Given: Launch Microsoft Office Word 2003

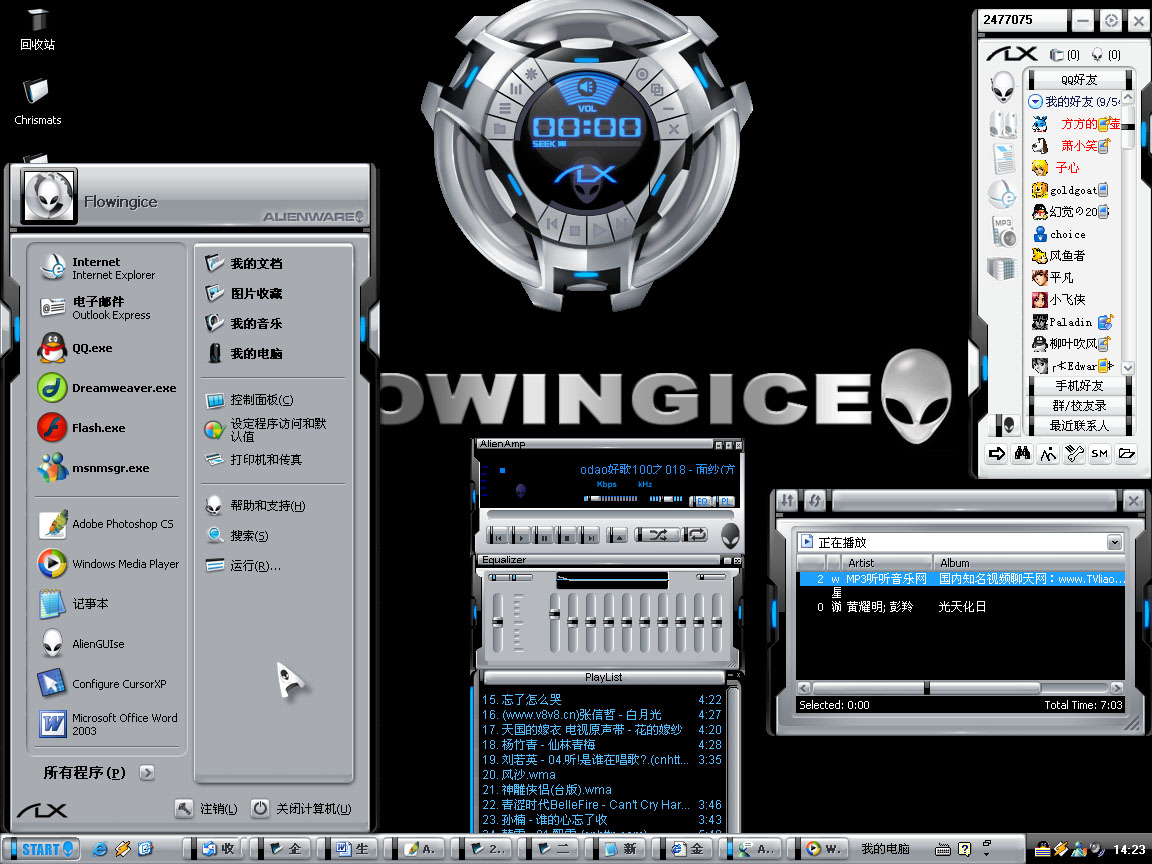Looking at the screenshot, I should (108, 724).
